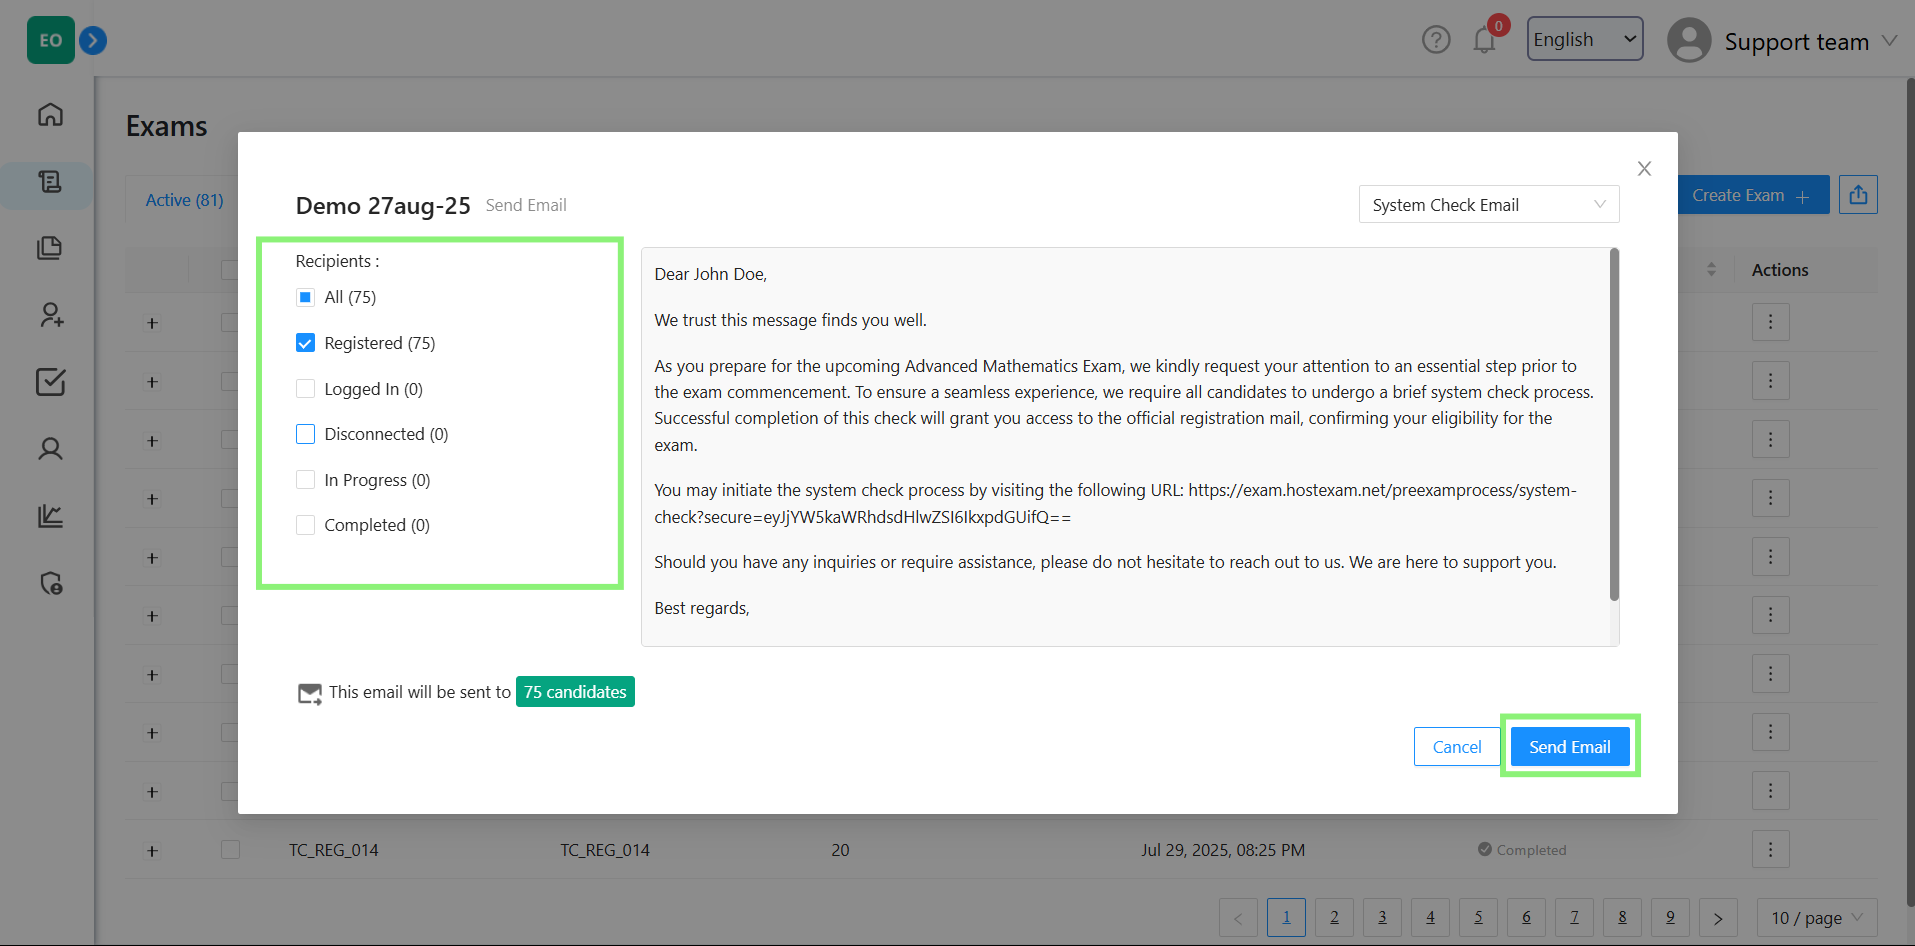This screenshot has width=1915, height=946.
Task: Open the checkmark tasks sidebar icon
Action: (x=50, y=382)
